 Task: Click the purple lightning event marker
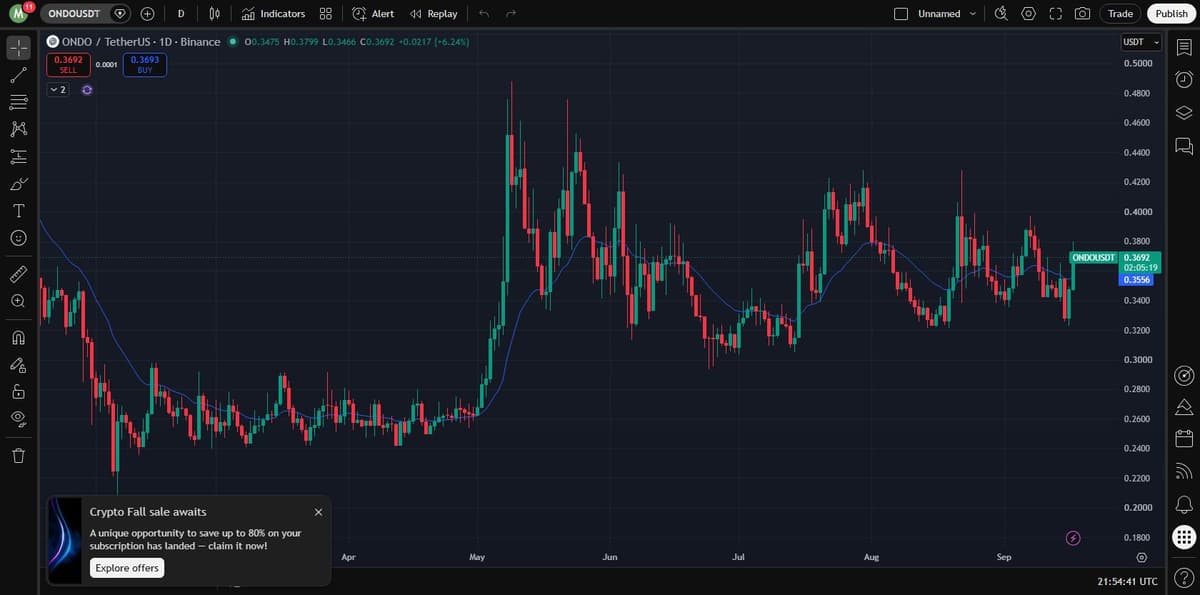coord(1073,538)
